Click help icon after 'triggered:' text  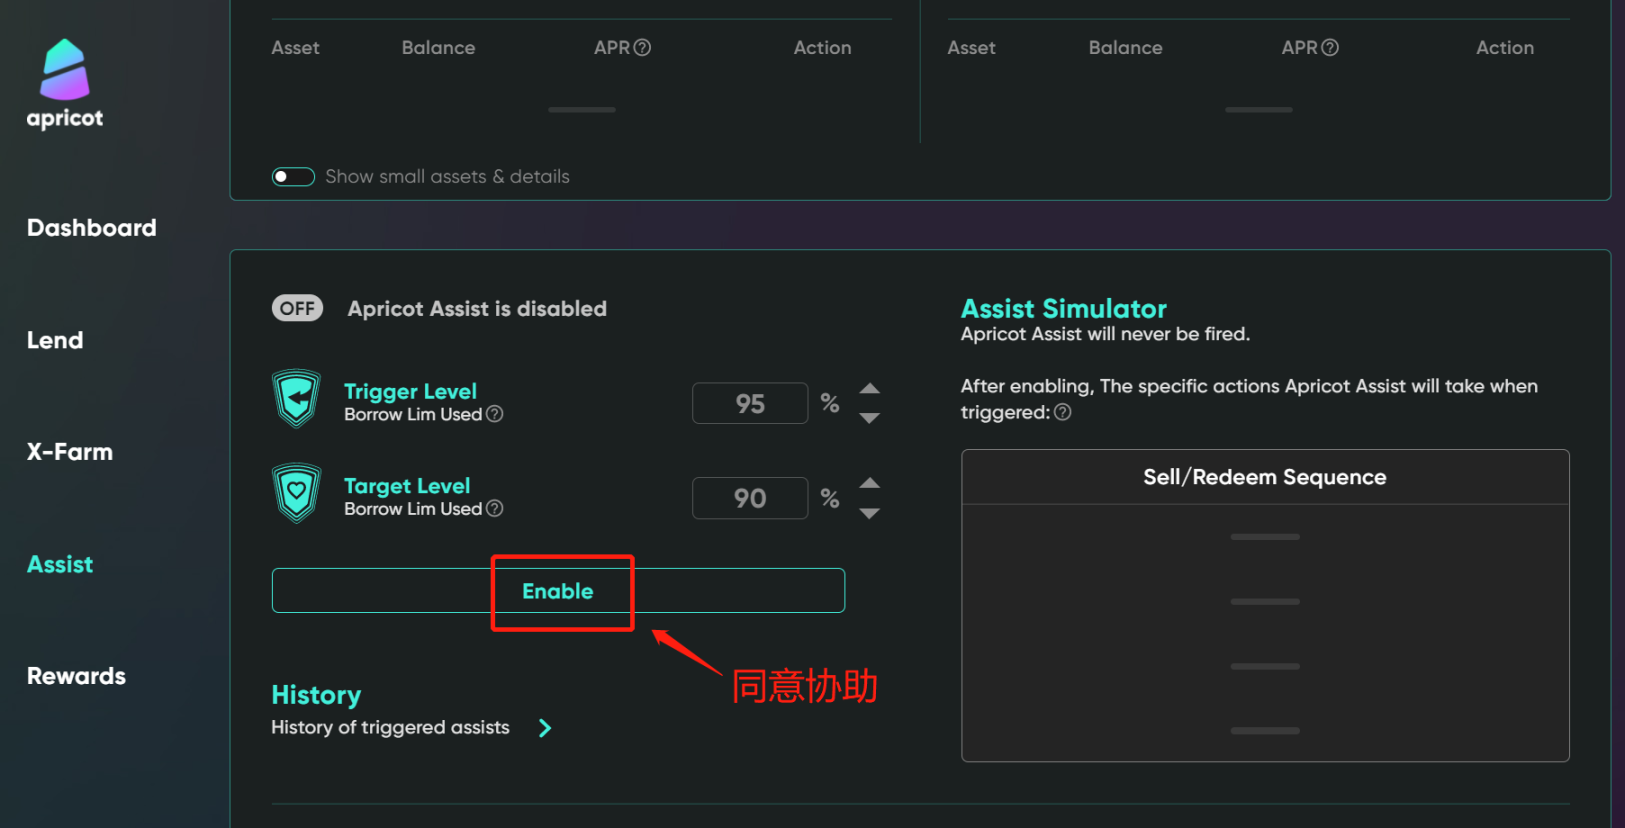(x=1063, y=412)
